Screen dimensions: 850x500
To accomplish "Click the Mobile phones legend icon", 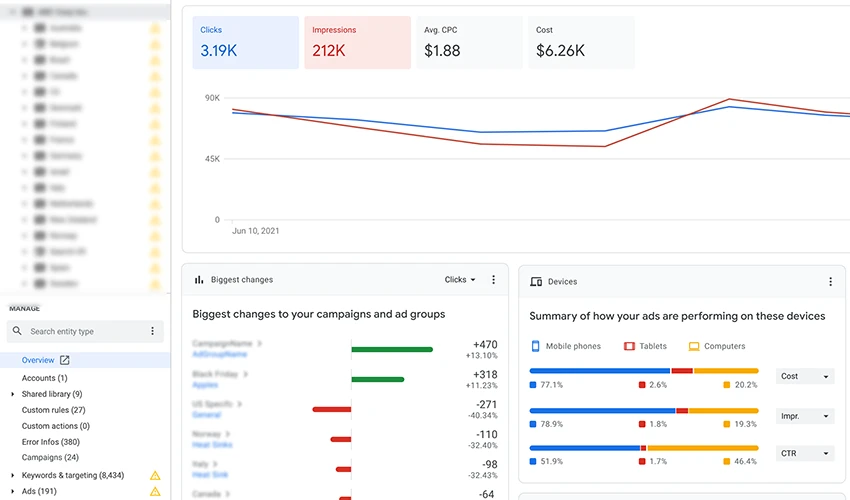I will (x=536, y=346).
